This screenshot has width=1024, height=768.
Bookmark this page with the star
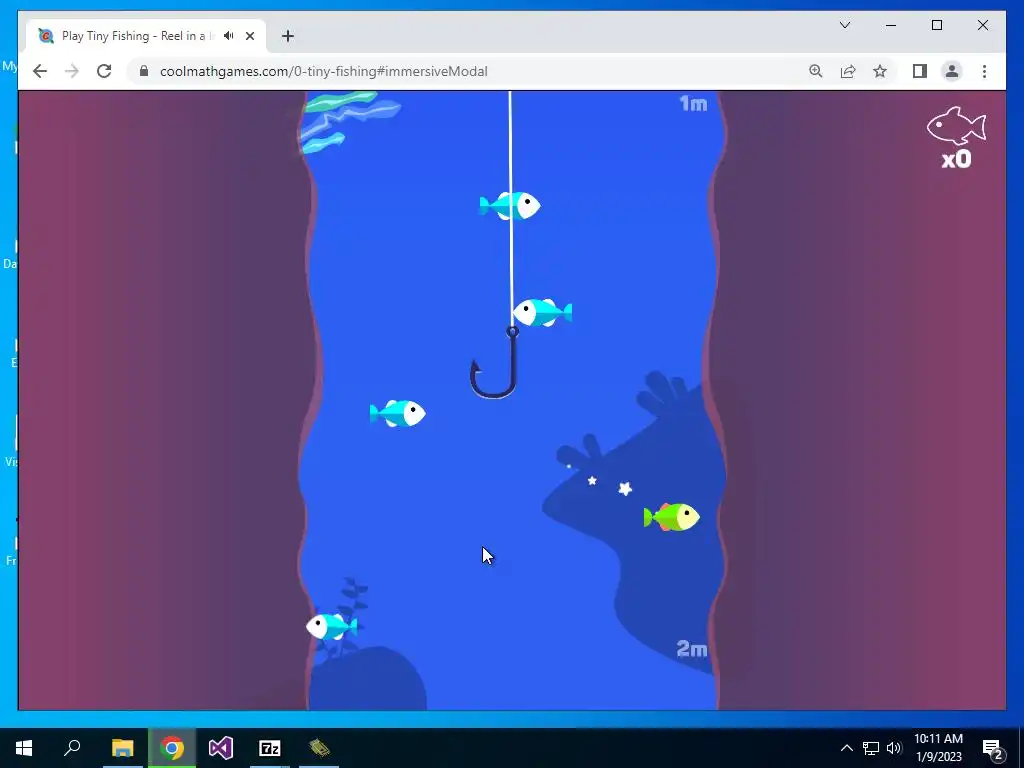880,71
